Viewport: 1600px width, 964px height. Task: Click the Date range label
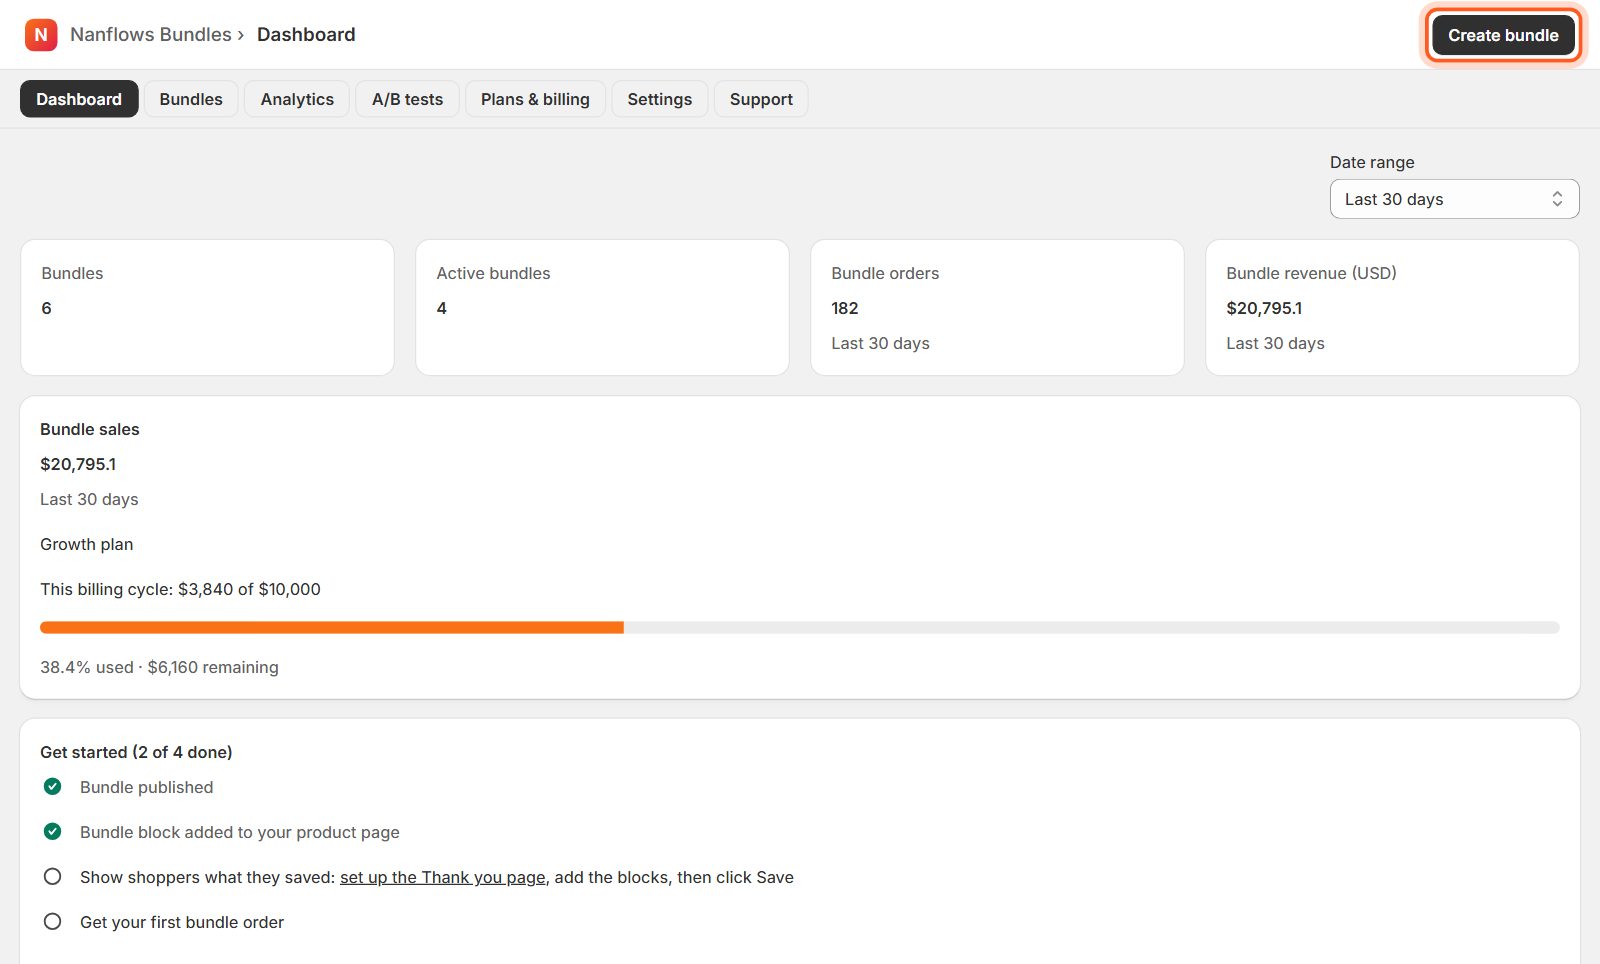[x=1372, y=162]
